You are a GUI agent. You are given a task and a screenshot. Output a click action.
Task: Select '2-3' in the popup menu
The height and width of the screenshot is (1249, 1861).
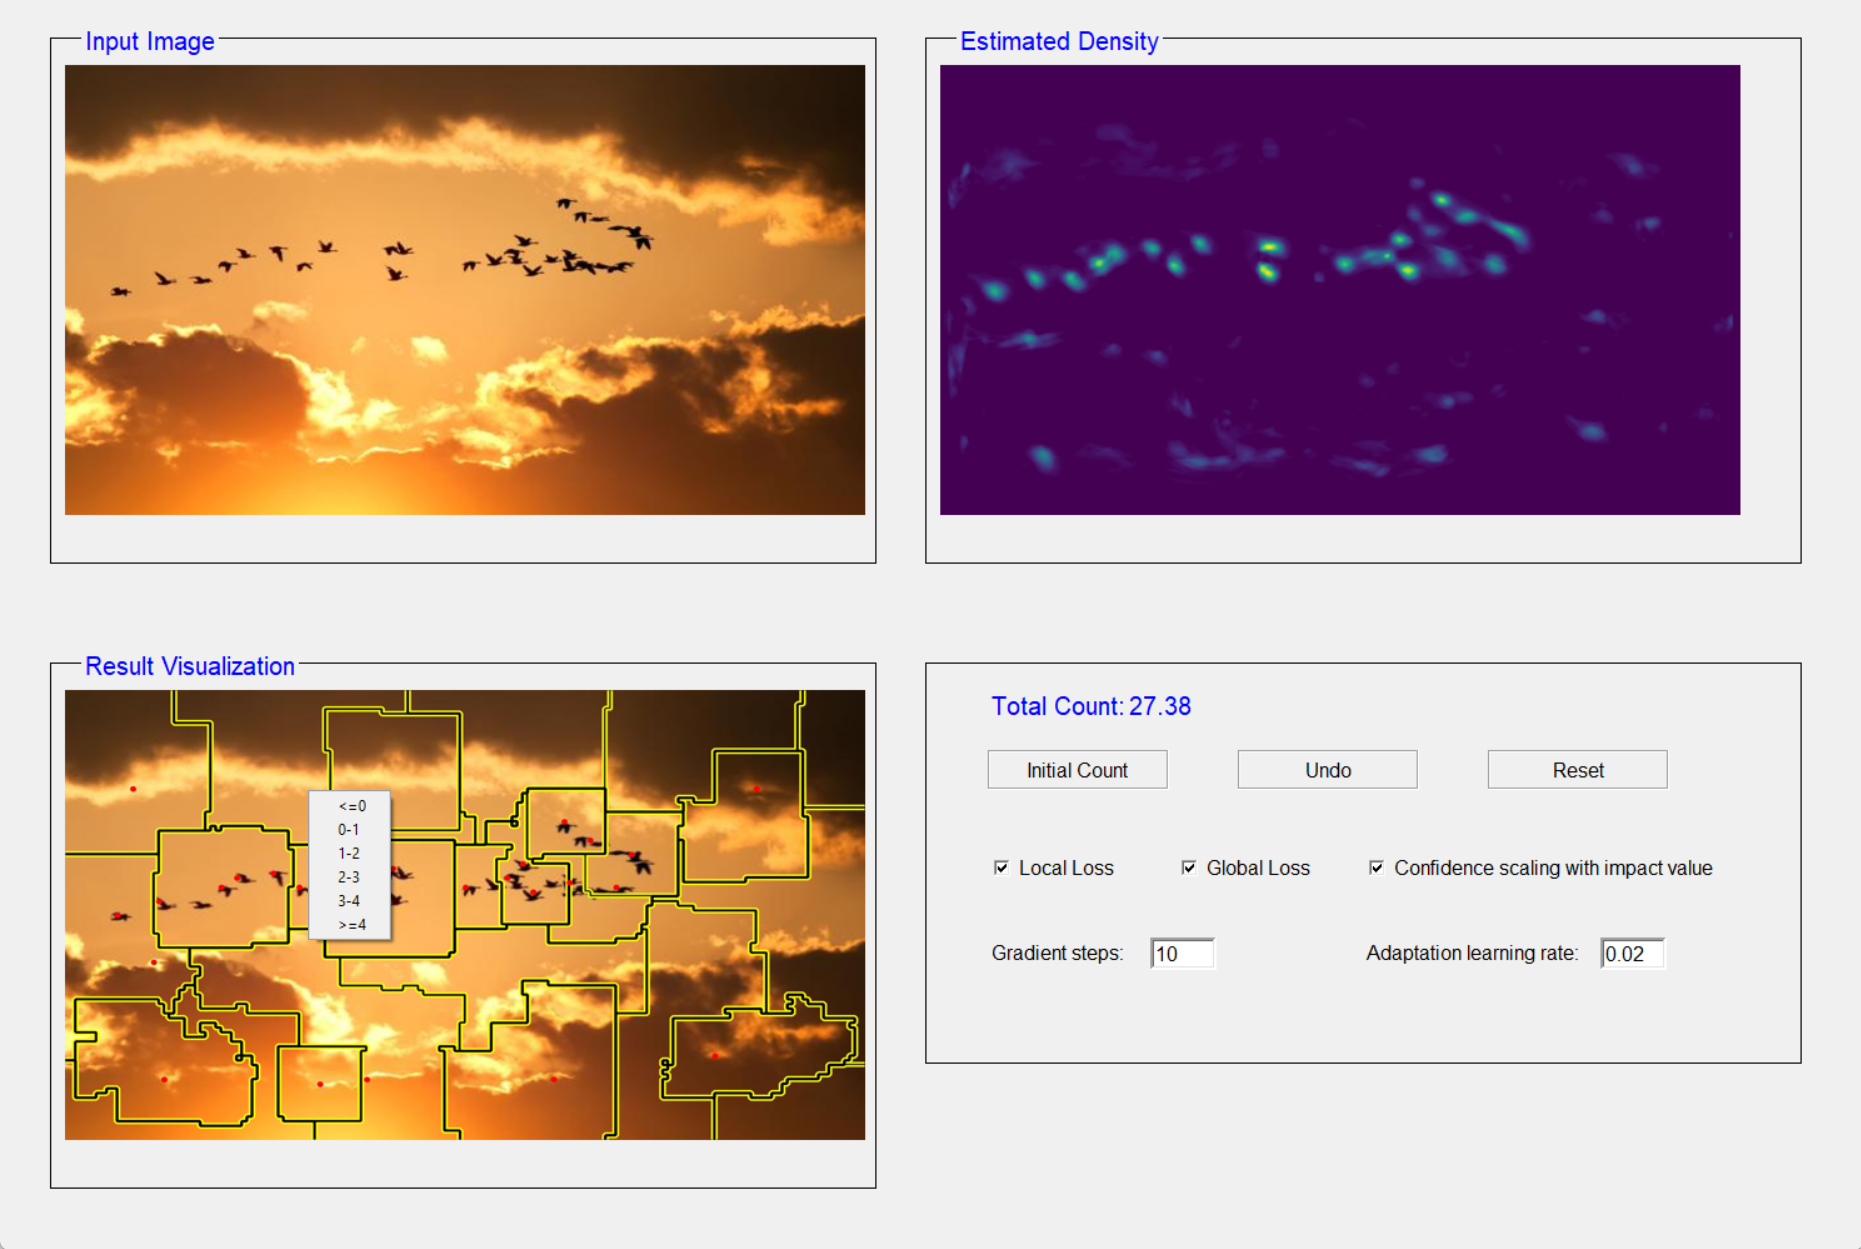point(350,877)
